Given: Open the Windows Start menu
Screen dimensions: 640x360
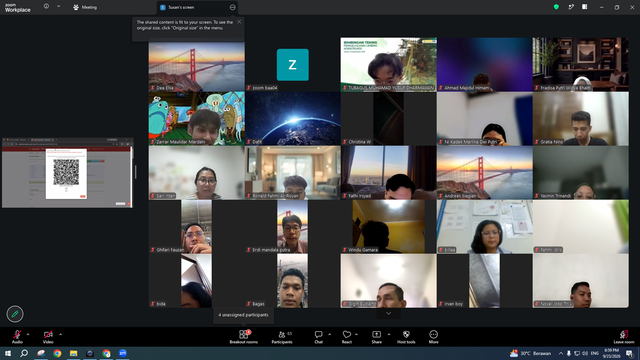Looking at the screenshot, I should click(x=8, y=353).
